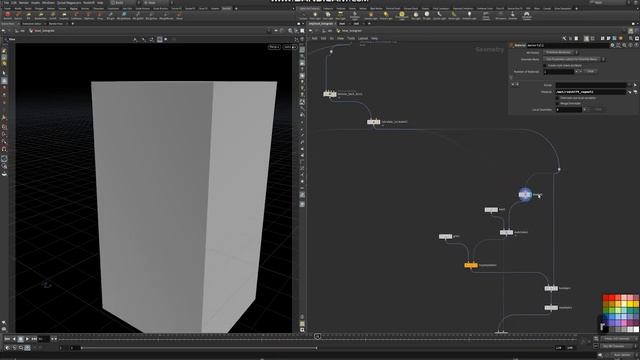Switch to the Animation Editor pane tab
This screenshot has width=640, height=360.
[31, 24]
